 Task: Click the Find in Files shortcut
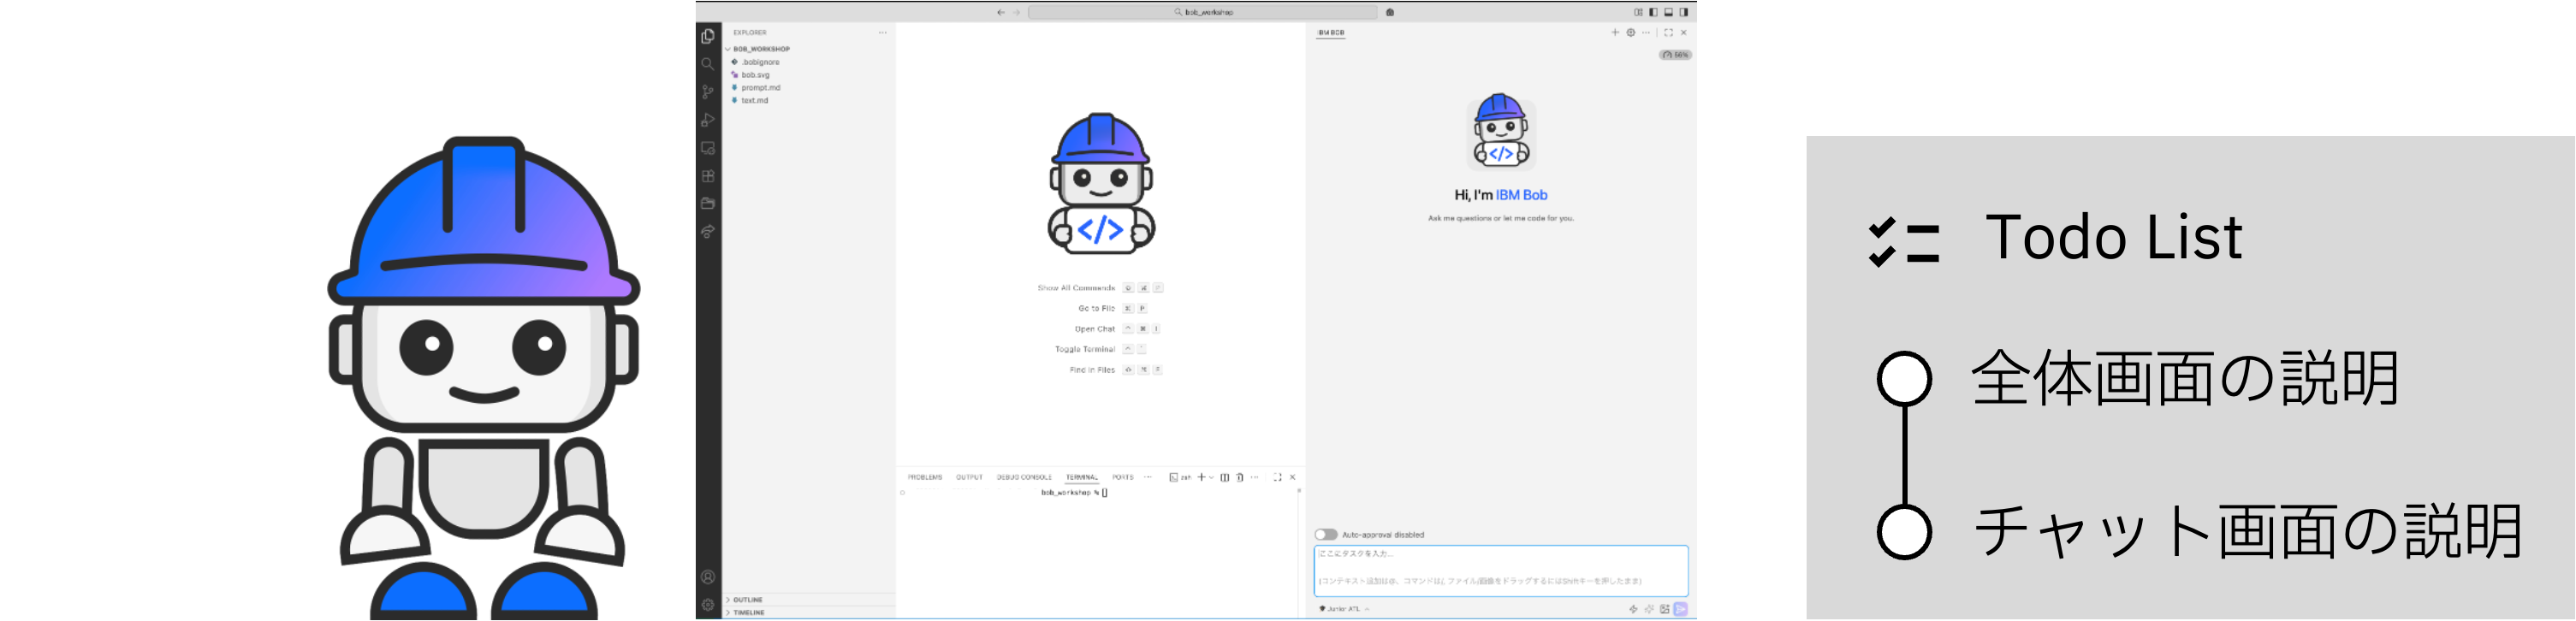(1116, 370)
